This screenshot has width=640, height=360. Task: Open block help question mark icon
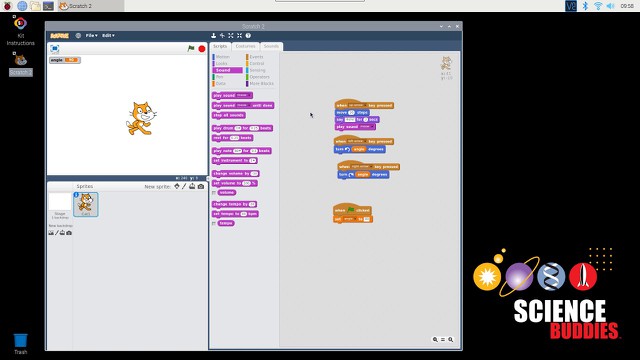(248, 36)
